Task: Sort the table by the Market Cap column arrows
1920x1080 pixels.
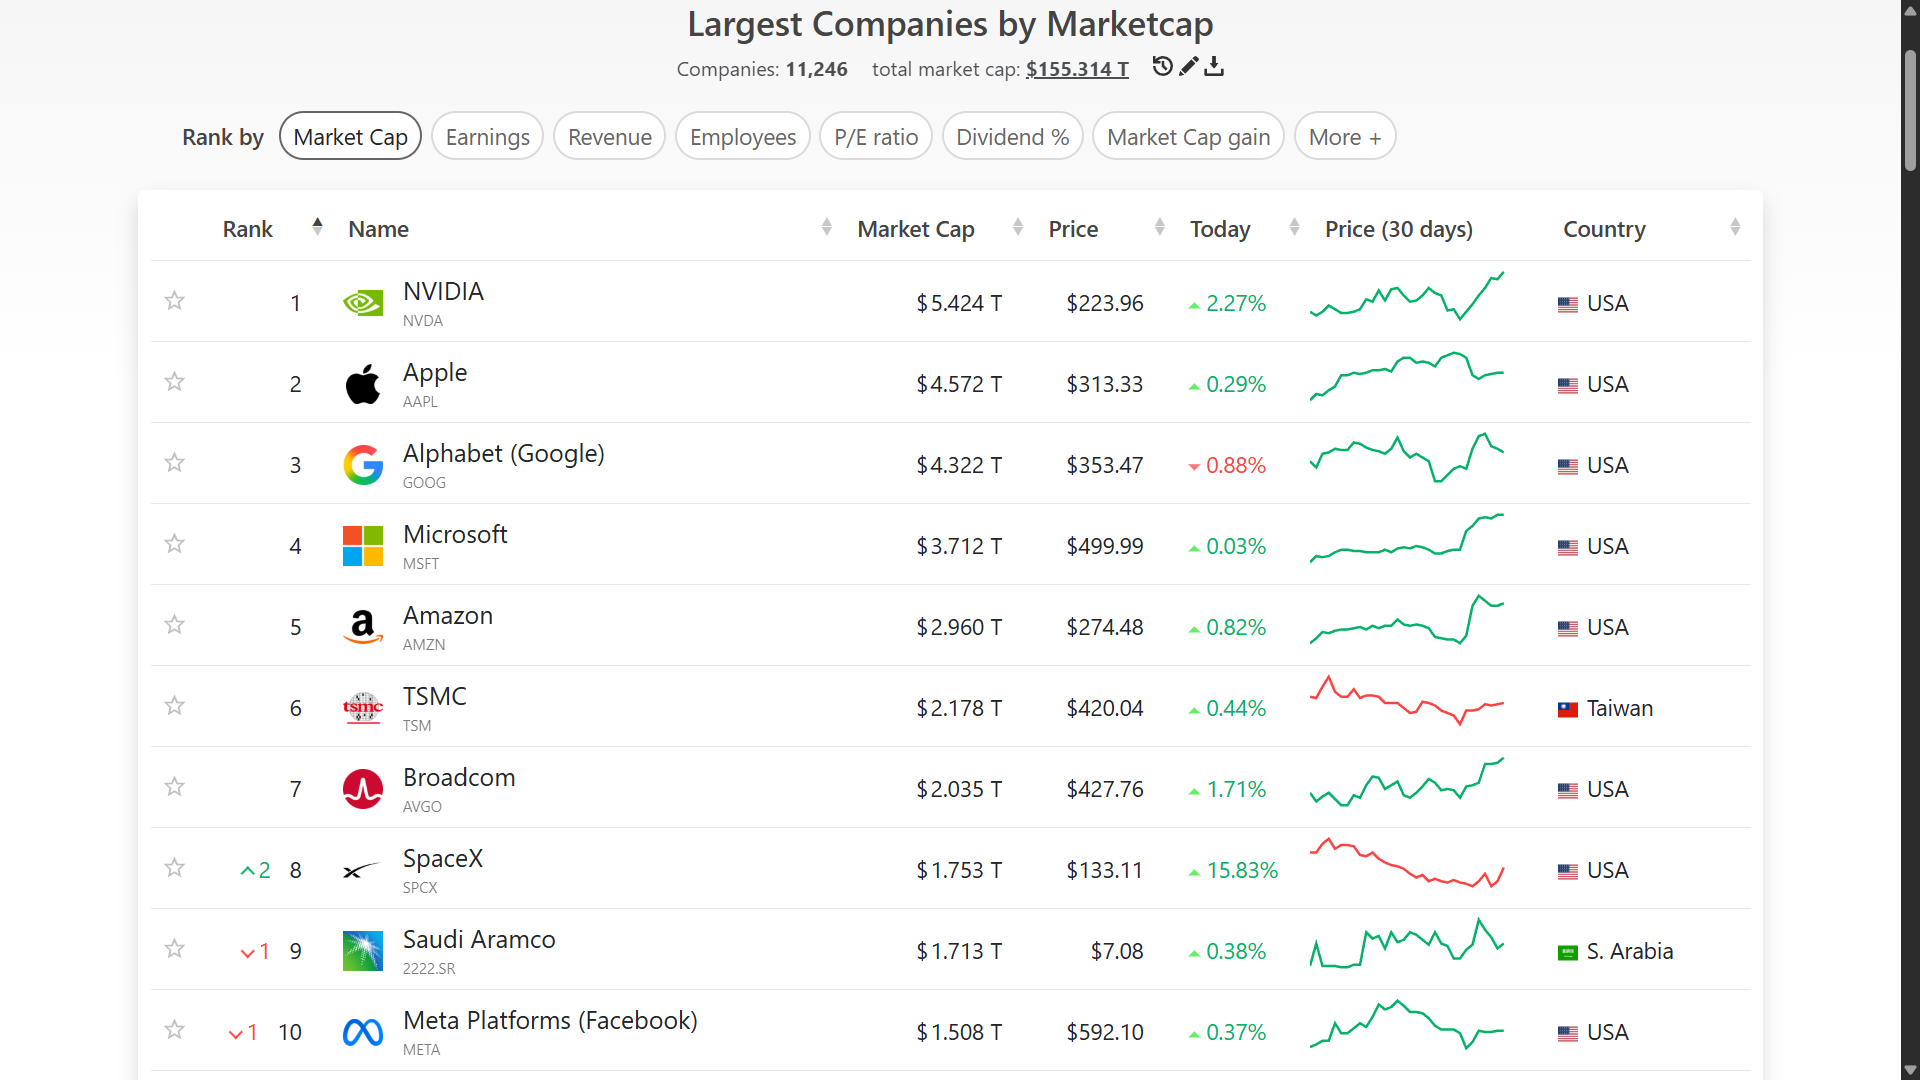Action: point(1018,228)
